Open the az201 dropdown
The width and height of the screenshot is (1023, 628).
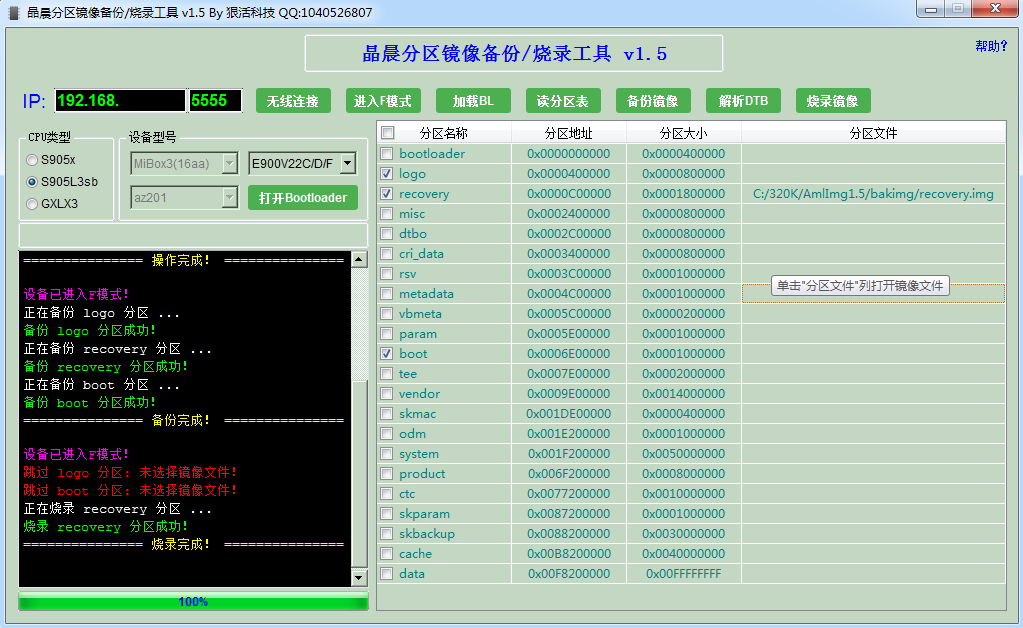click(x=184, y=198)
